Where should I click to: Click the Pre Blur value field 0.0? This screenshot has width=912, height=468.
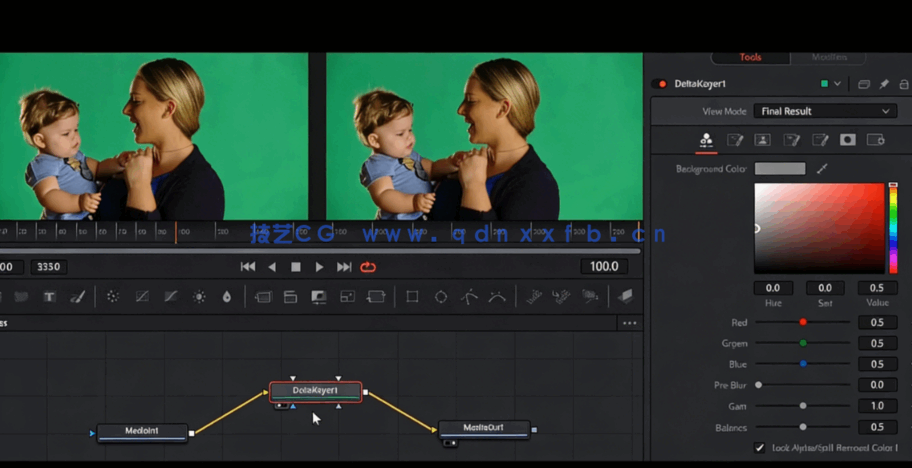[x=877, y=385]
